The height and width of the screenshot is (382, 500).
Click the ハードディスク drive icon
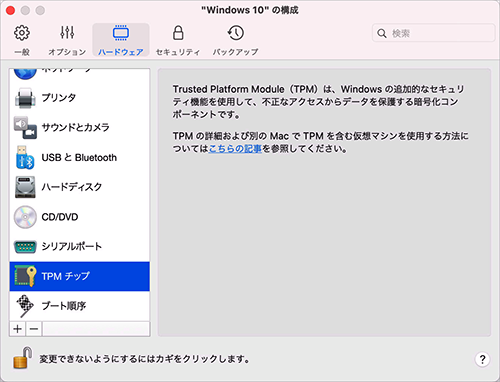point(25,187)
